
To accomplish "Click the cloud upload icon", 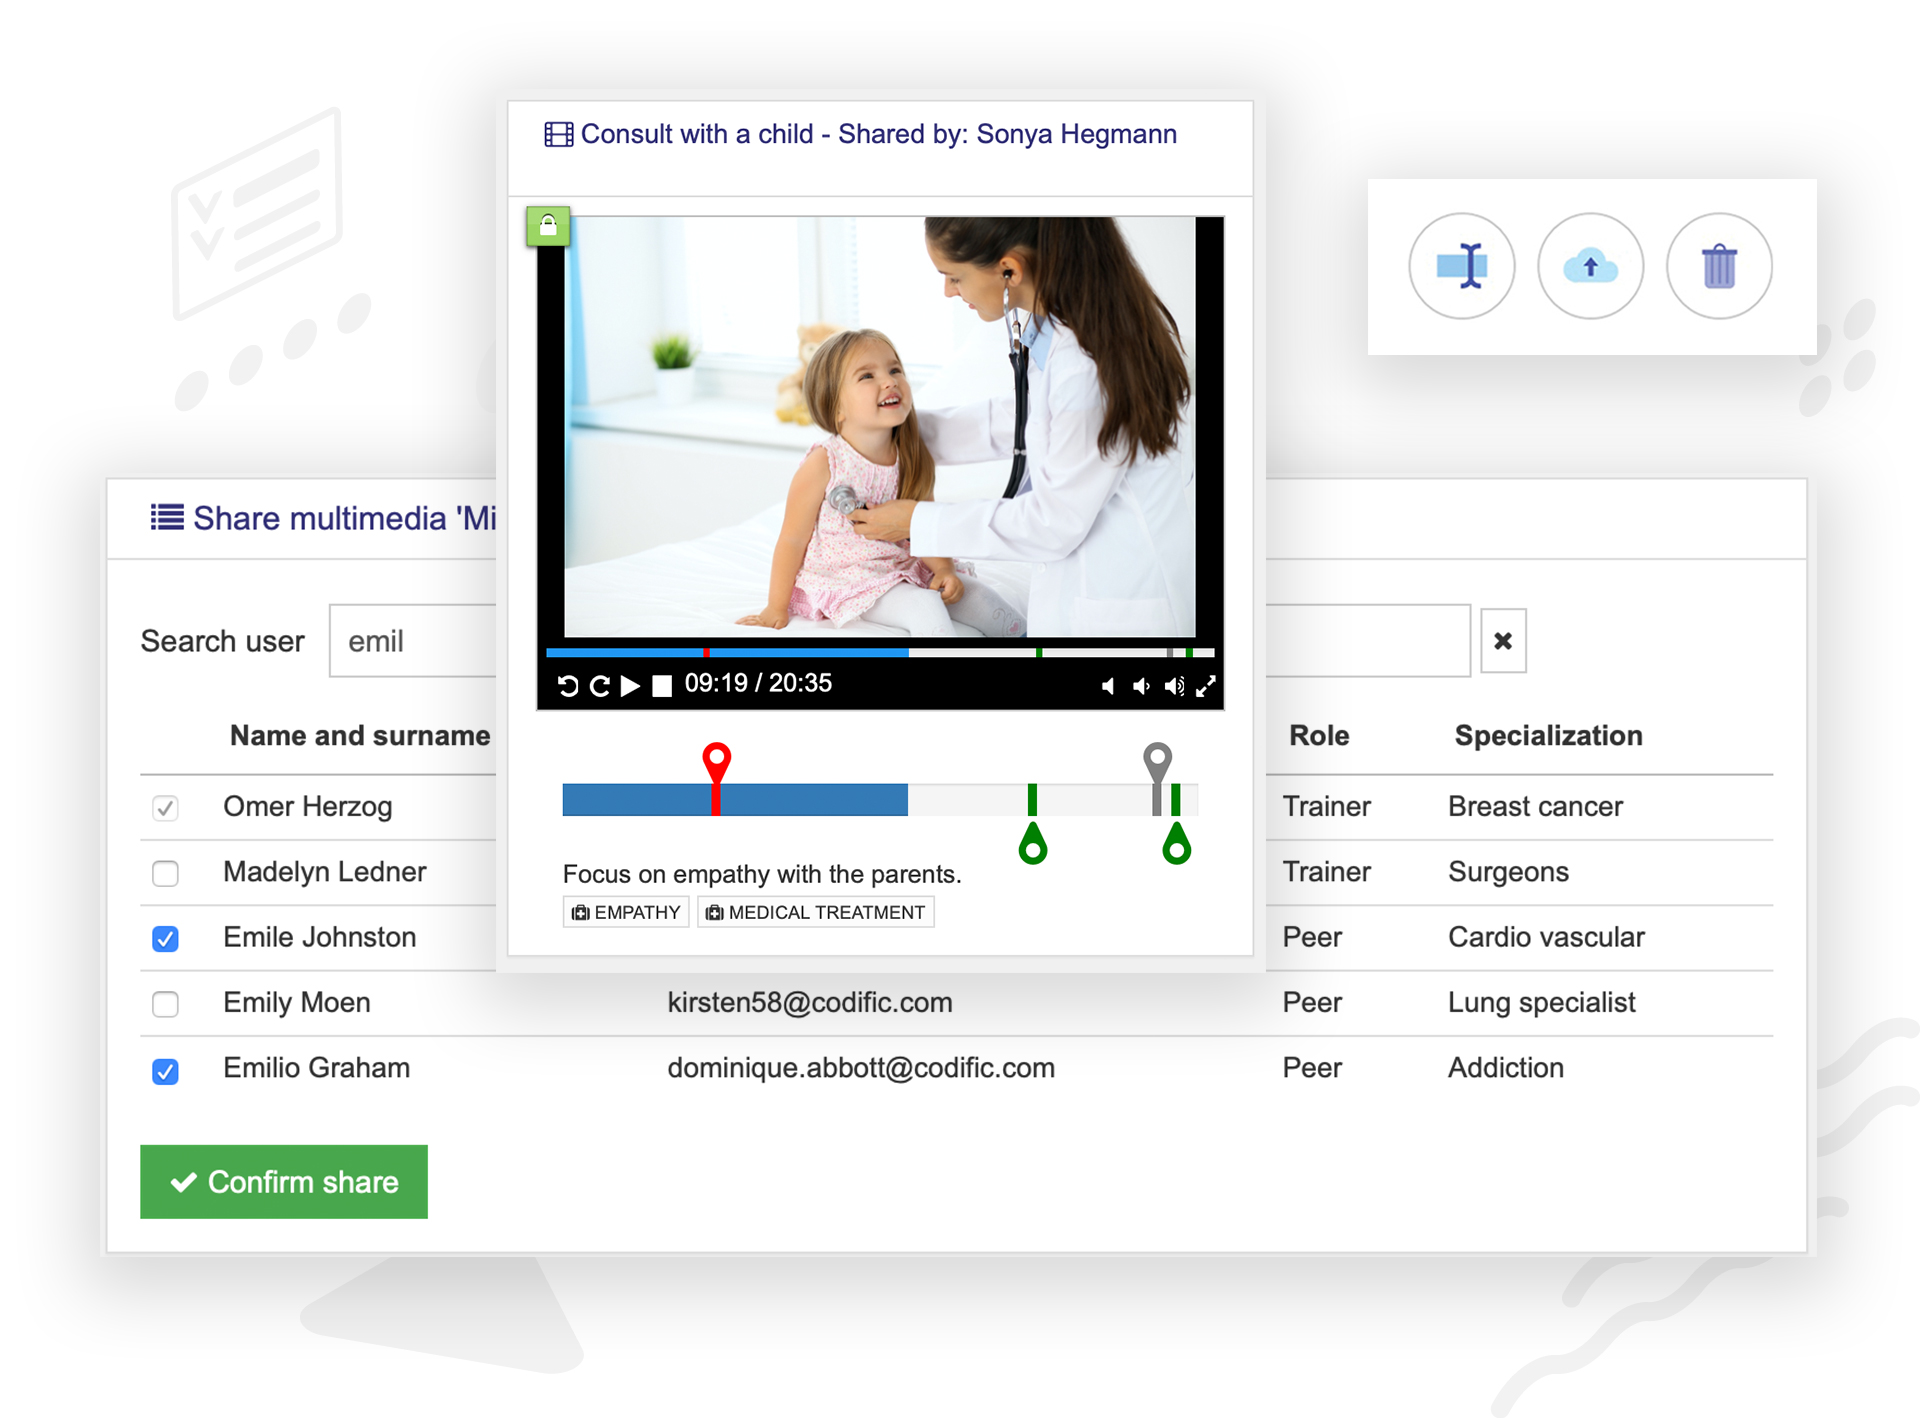I will (x=1590, y=266).
